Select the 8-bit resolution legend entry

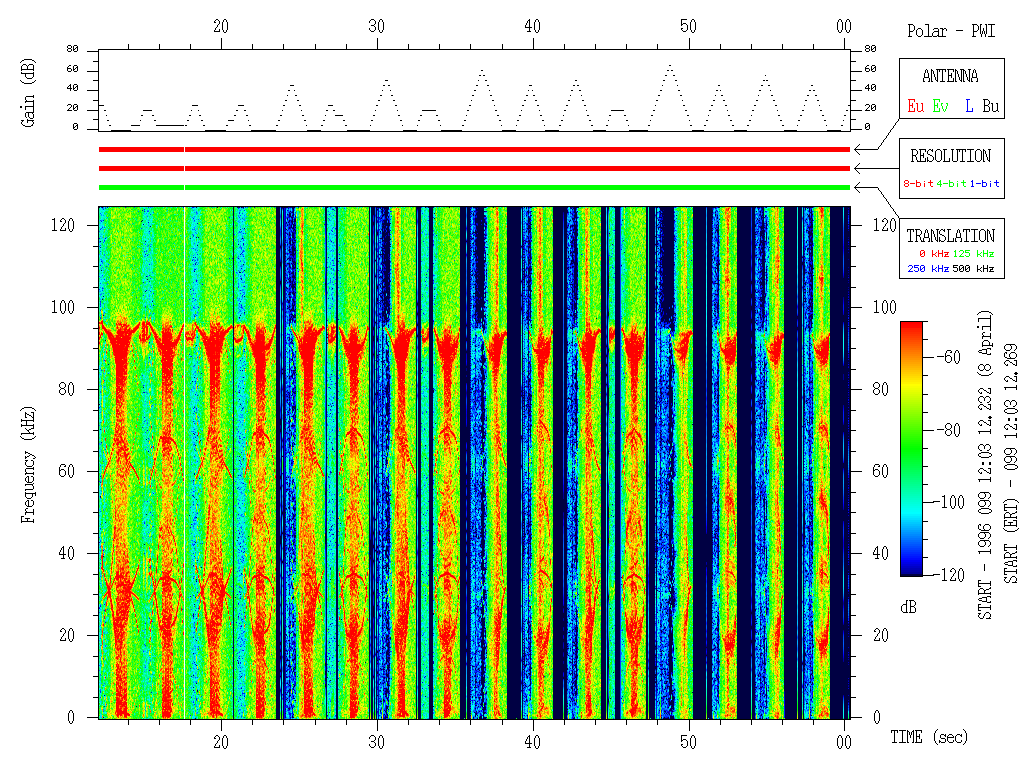(920, 184)
